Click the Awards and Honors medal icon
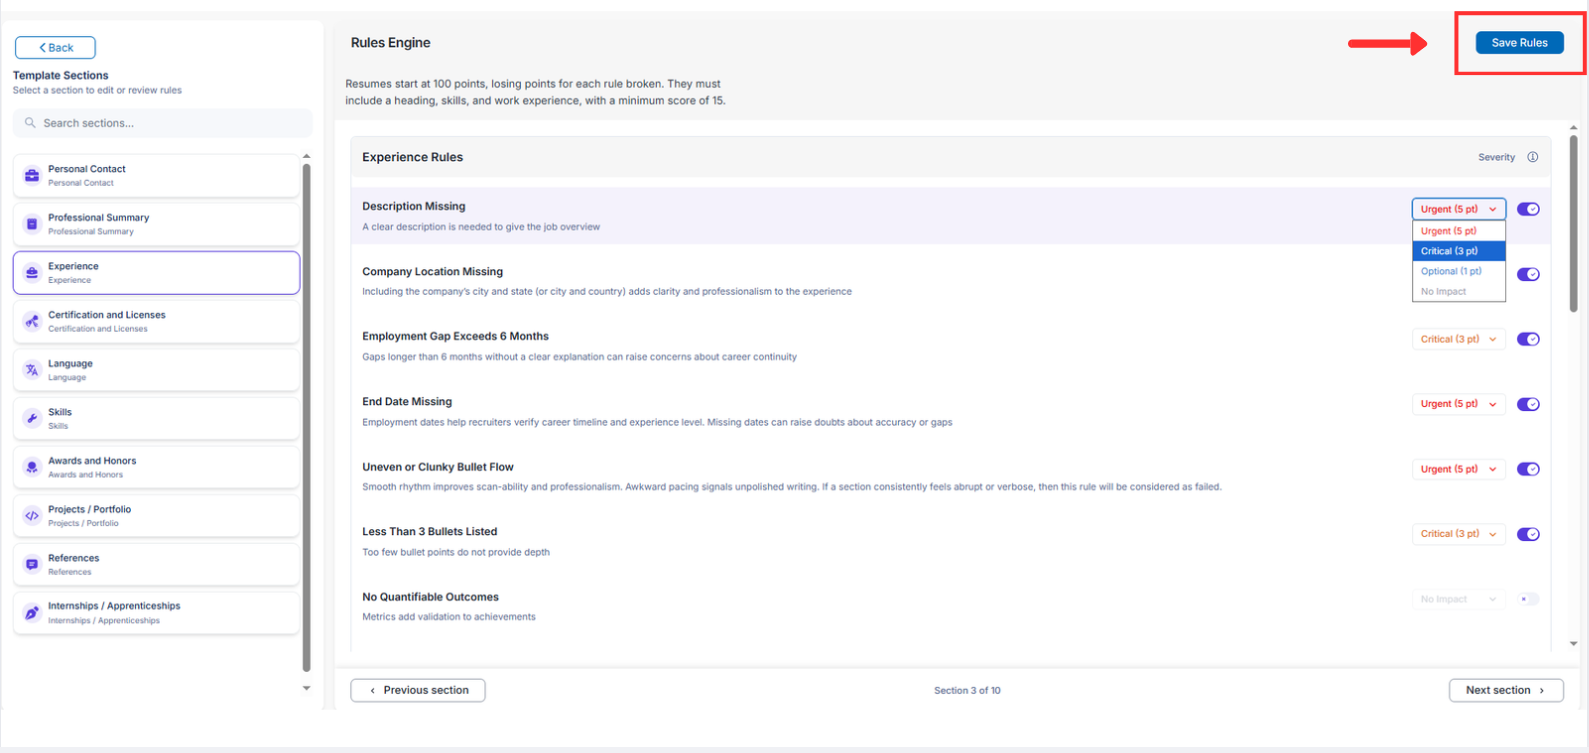1589x753 pixels. coord(32,467)
